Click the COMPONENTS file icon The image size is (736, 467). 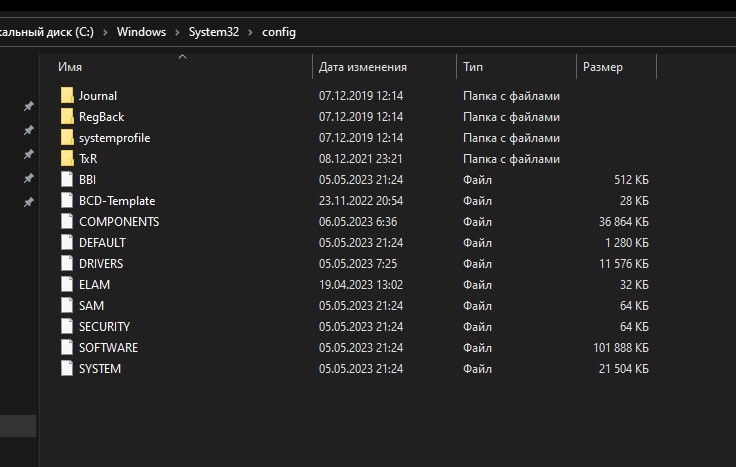click(67, 221)
